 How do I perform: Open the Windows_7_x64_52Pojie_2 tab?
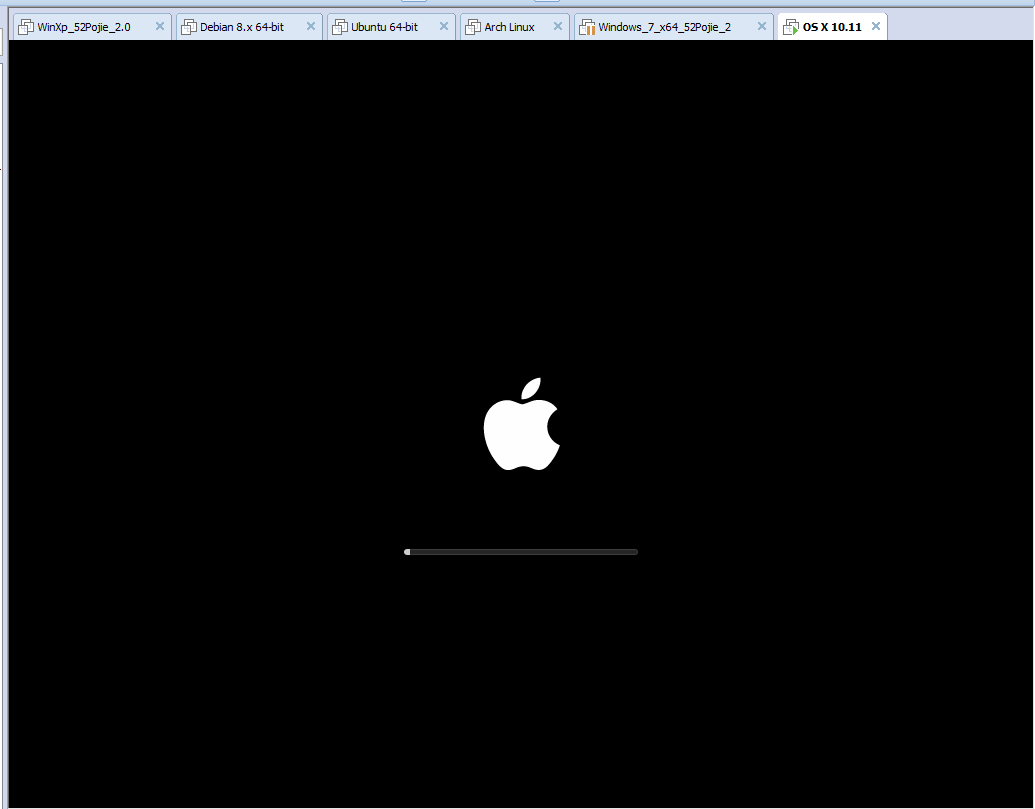pyautogui.click(x=664, y=27)
